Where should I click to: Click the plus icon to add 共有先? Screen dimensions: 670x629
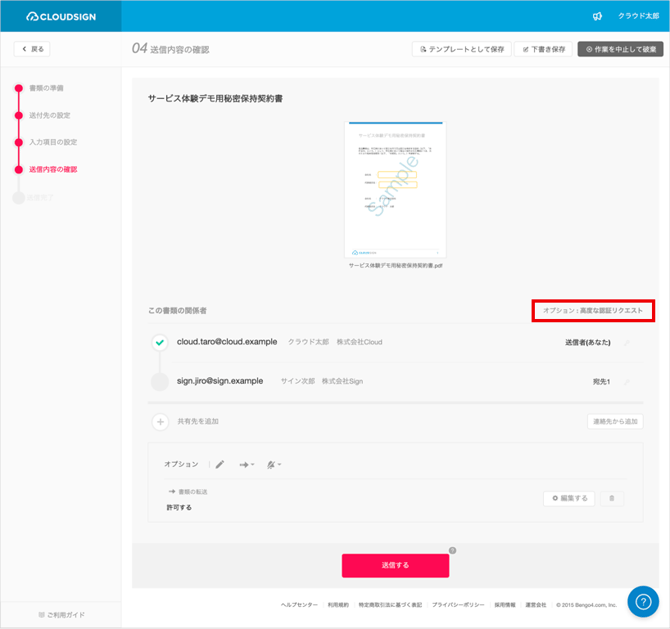pos(159,422)
